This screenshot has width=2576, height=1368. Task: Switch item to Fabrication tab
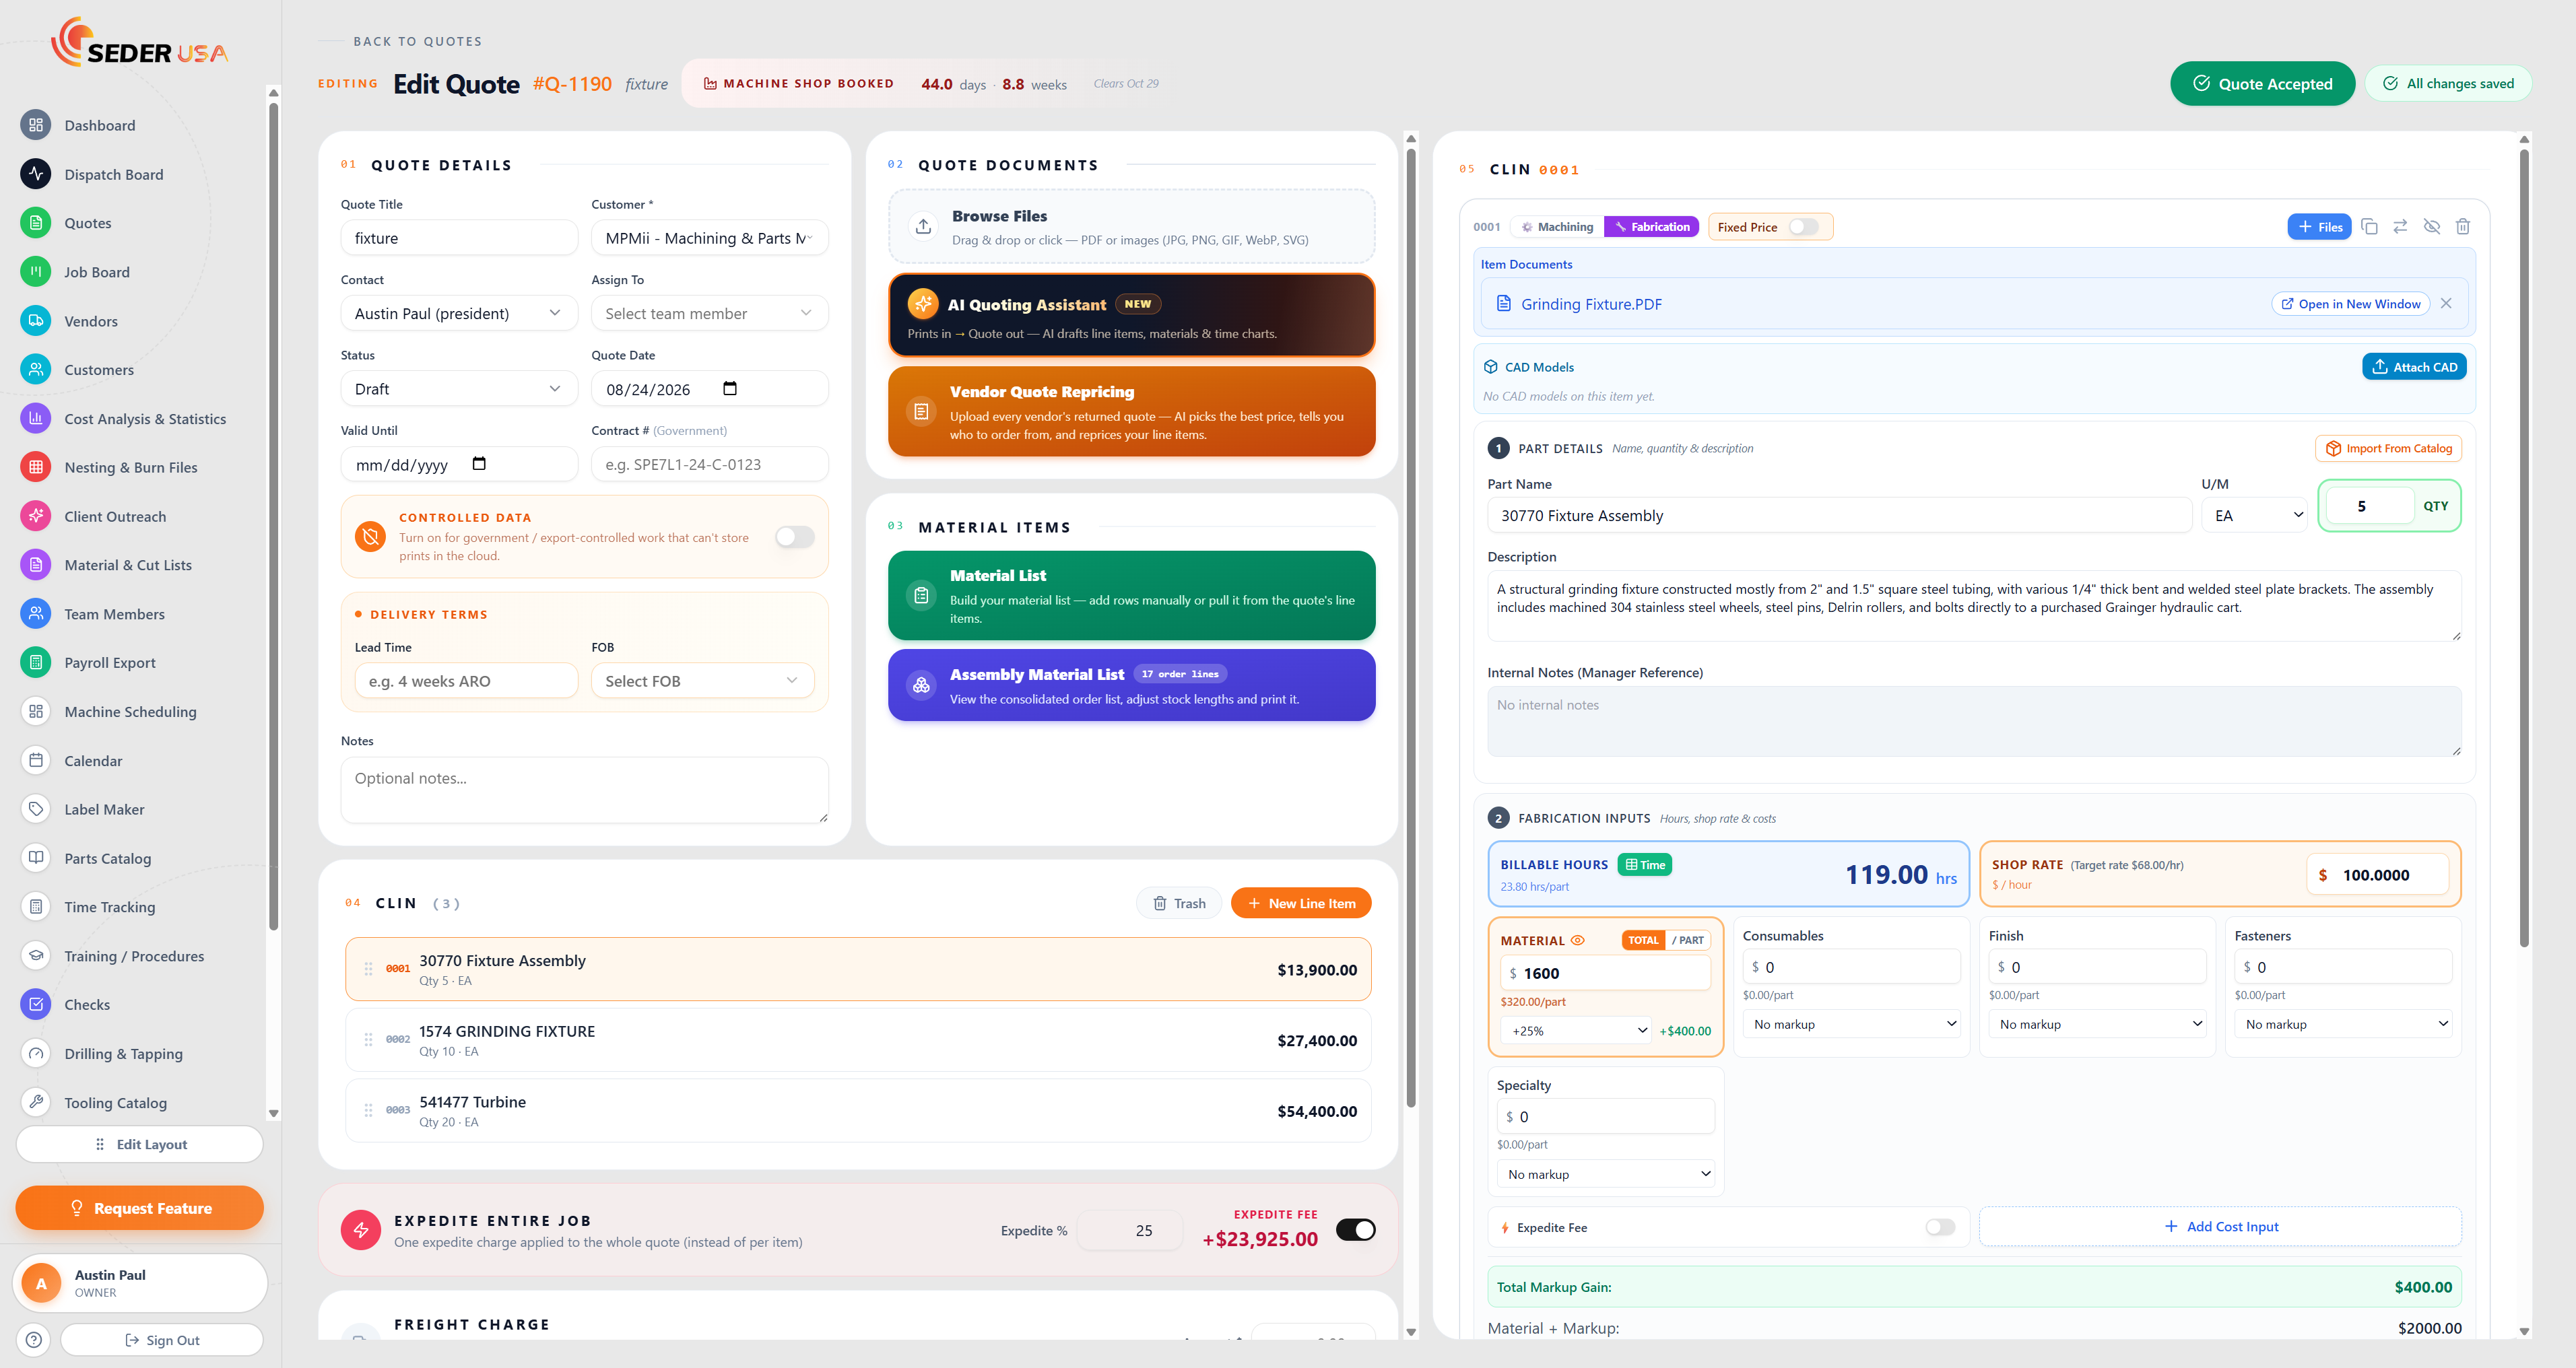1652,227
